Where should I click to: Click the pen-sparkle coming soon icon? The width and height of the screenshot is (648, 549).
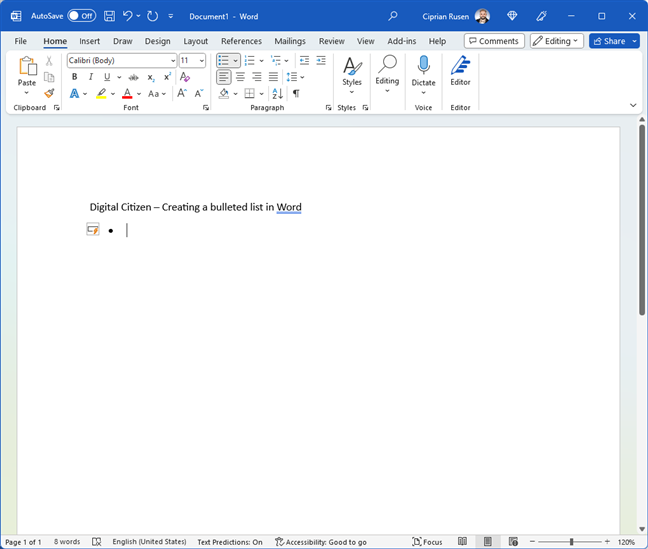click(541, 16)
